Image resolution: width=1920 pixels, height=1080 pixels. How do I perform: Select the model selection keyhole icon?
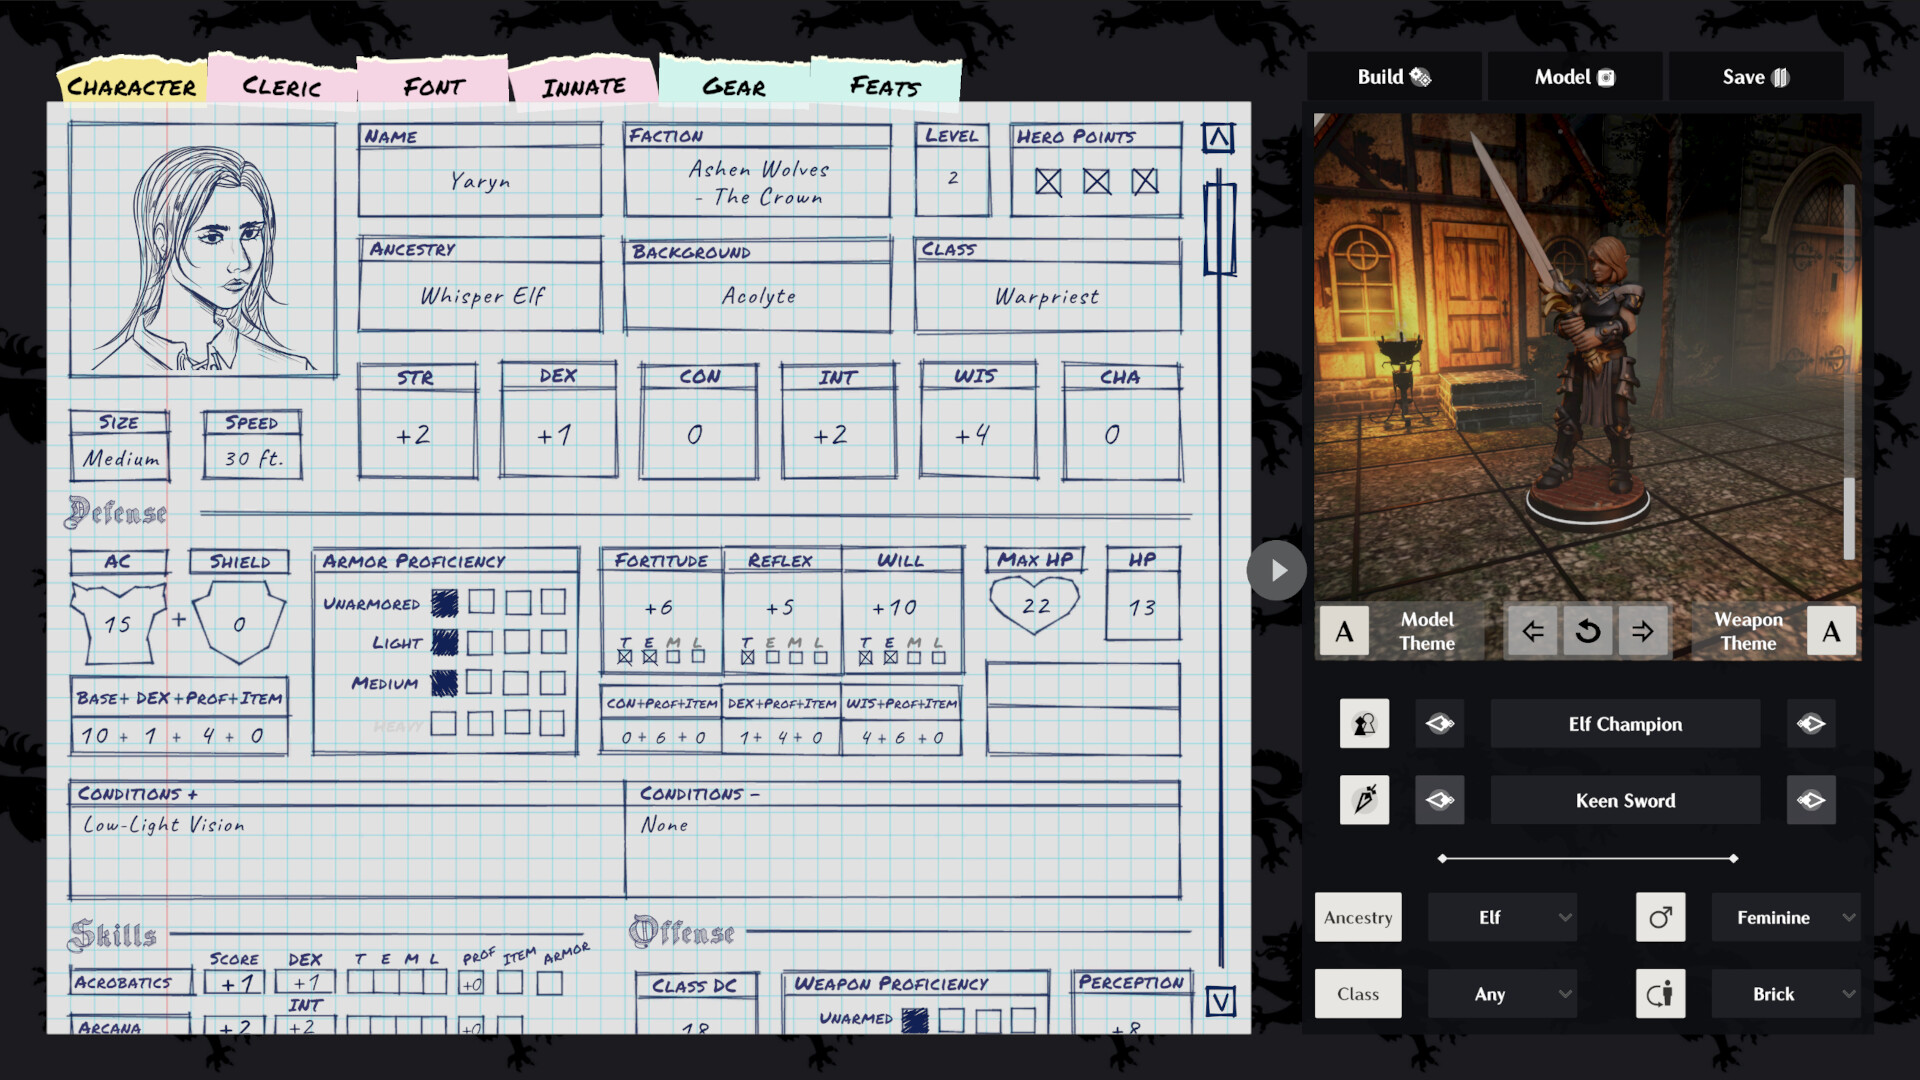1364,723
